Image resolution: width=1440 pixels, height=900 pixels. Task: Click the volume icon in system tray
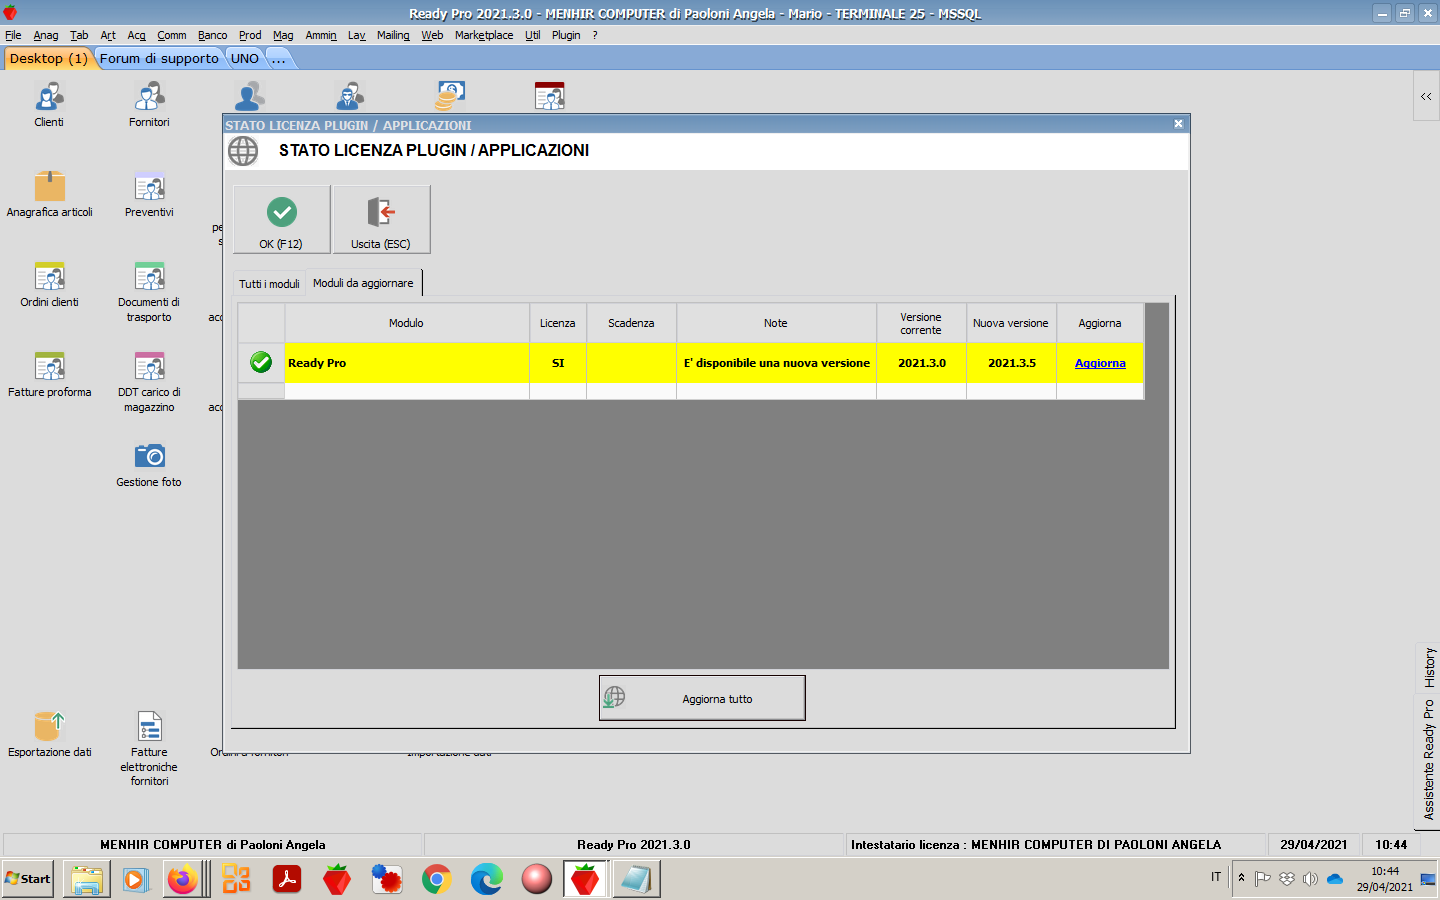(1310, 879)
